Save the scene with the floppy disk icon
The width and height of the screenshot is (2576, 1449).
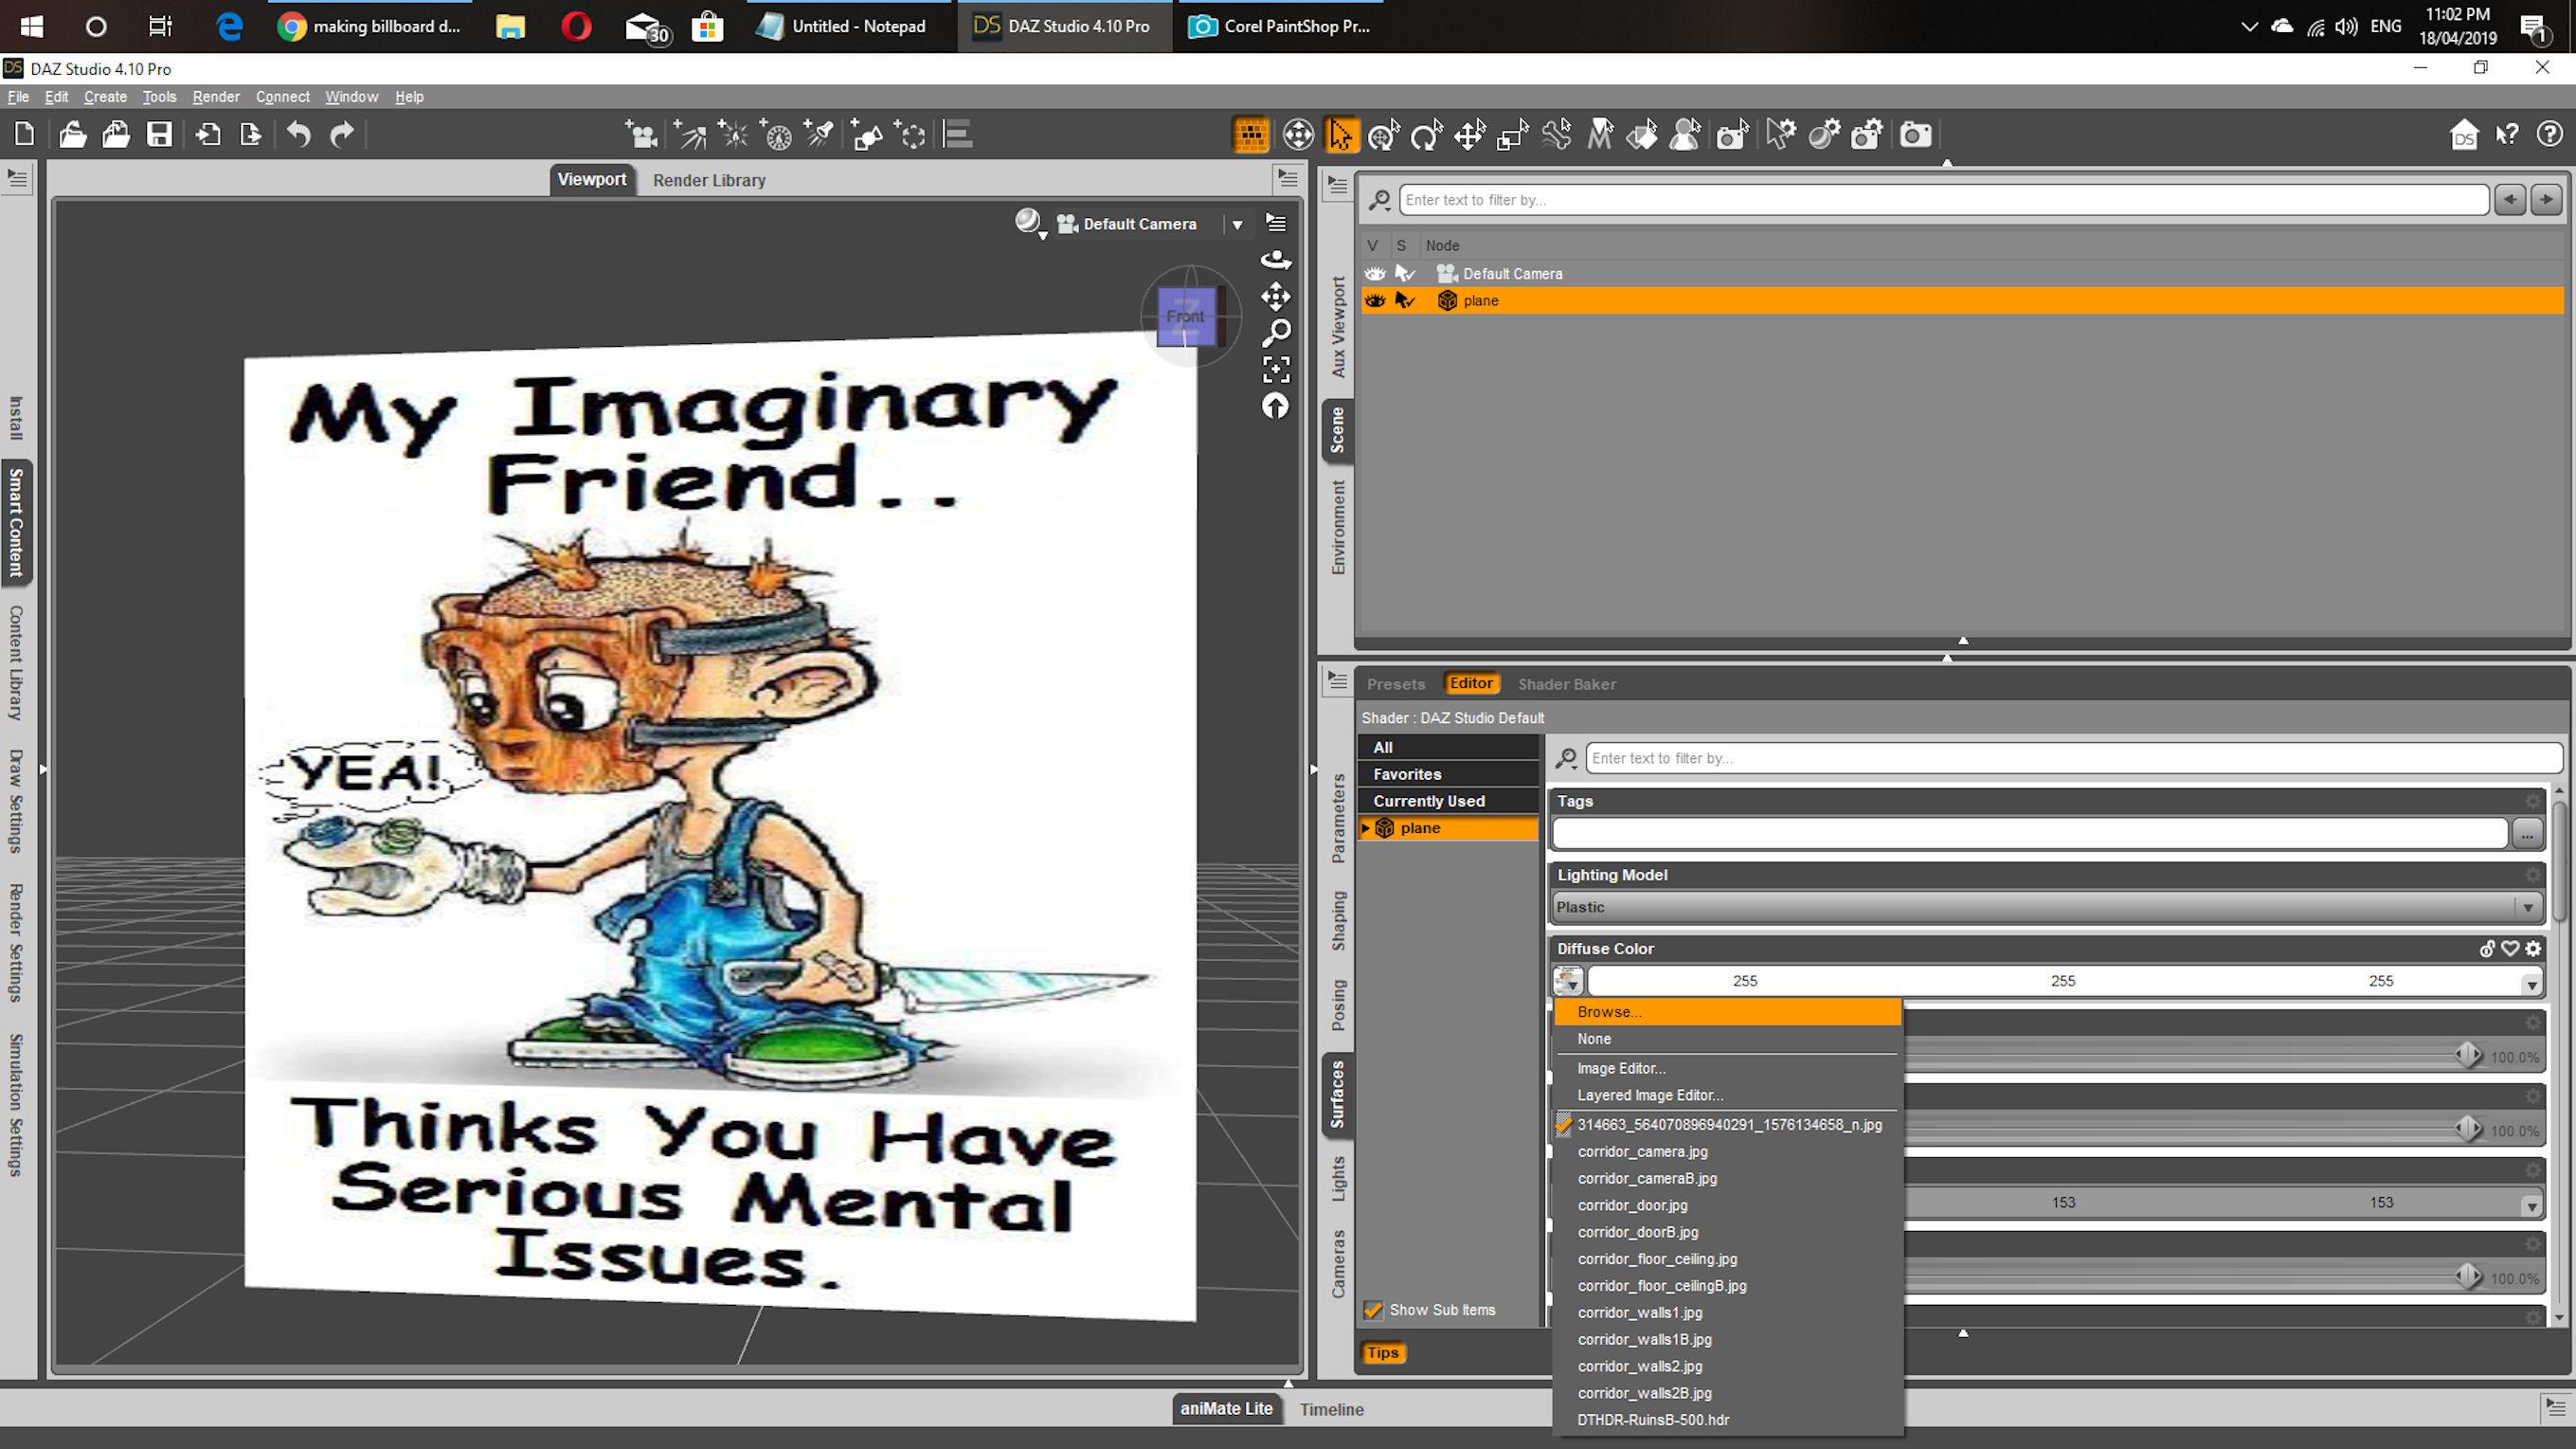159,134
